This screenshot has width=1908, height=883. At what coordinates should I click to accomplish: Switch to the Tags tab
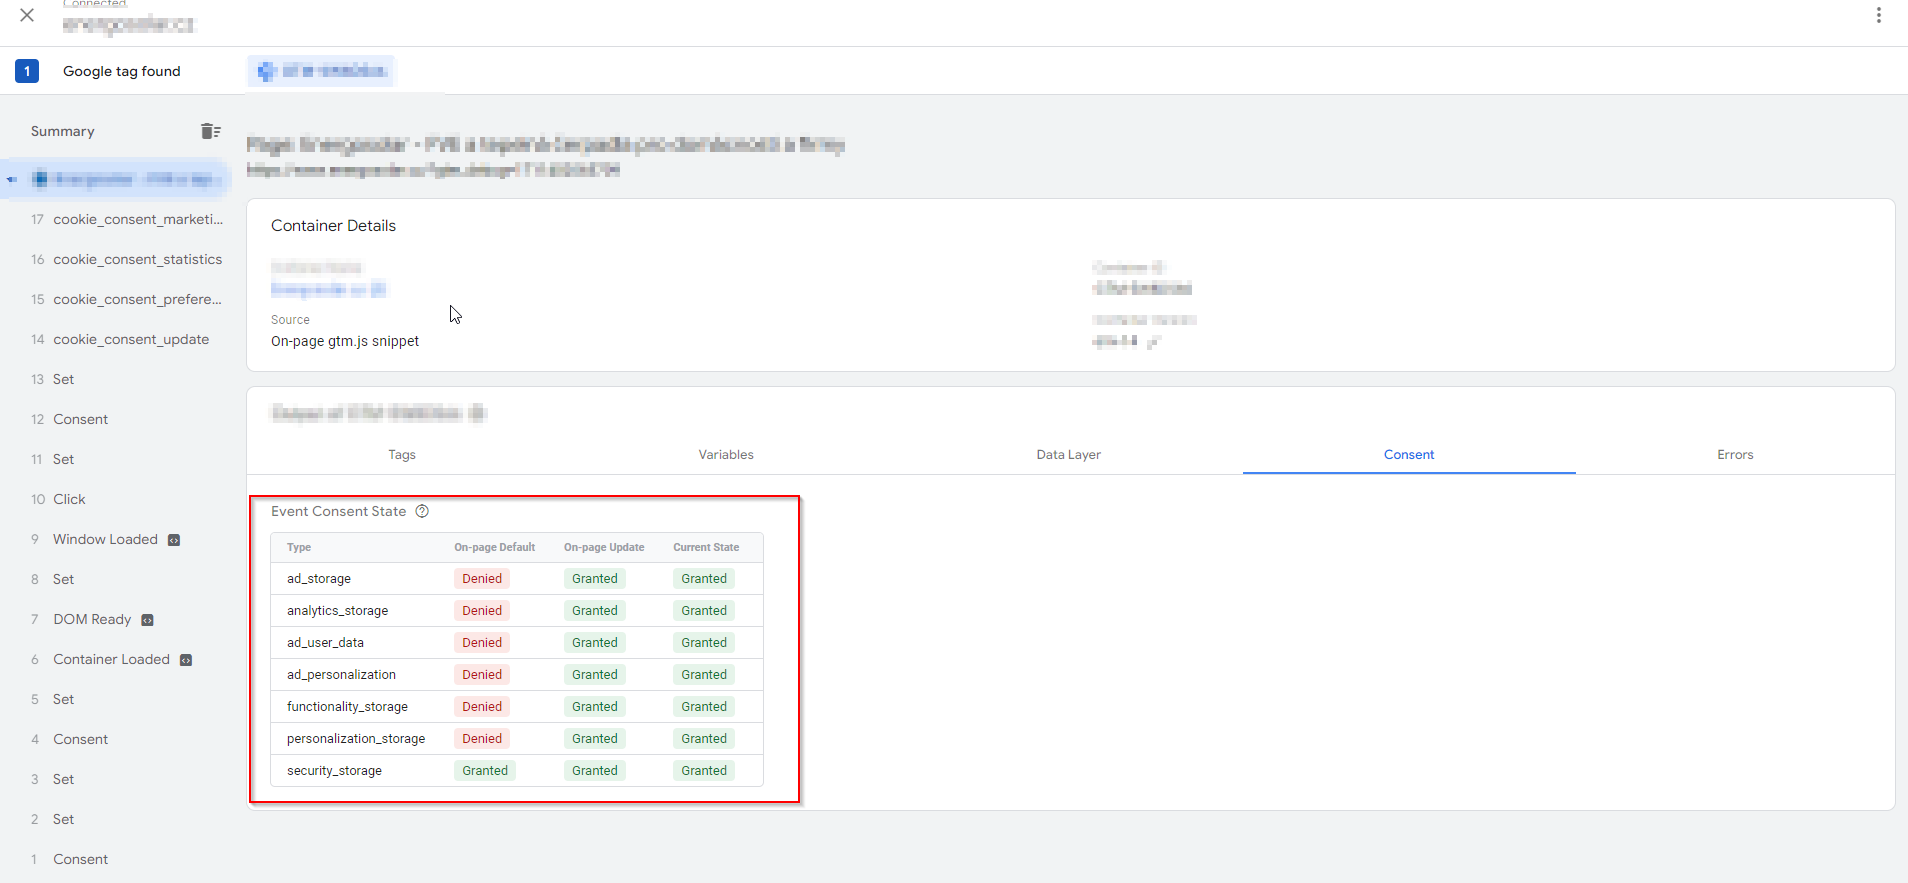point(401,454)
